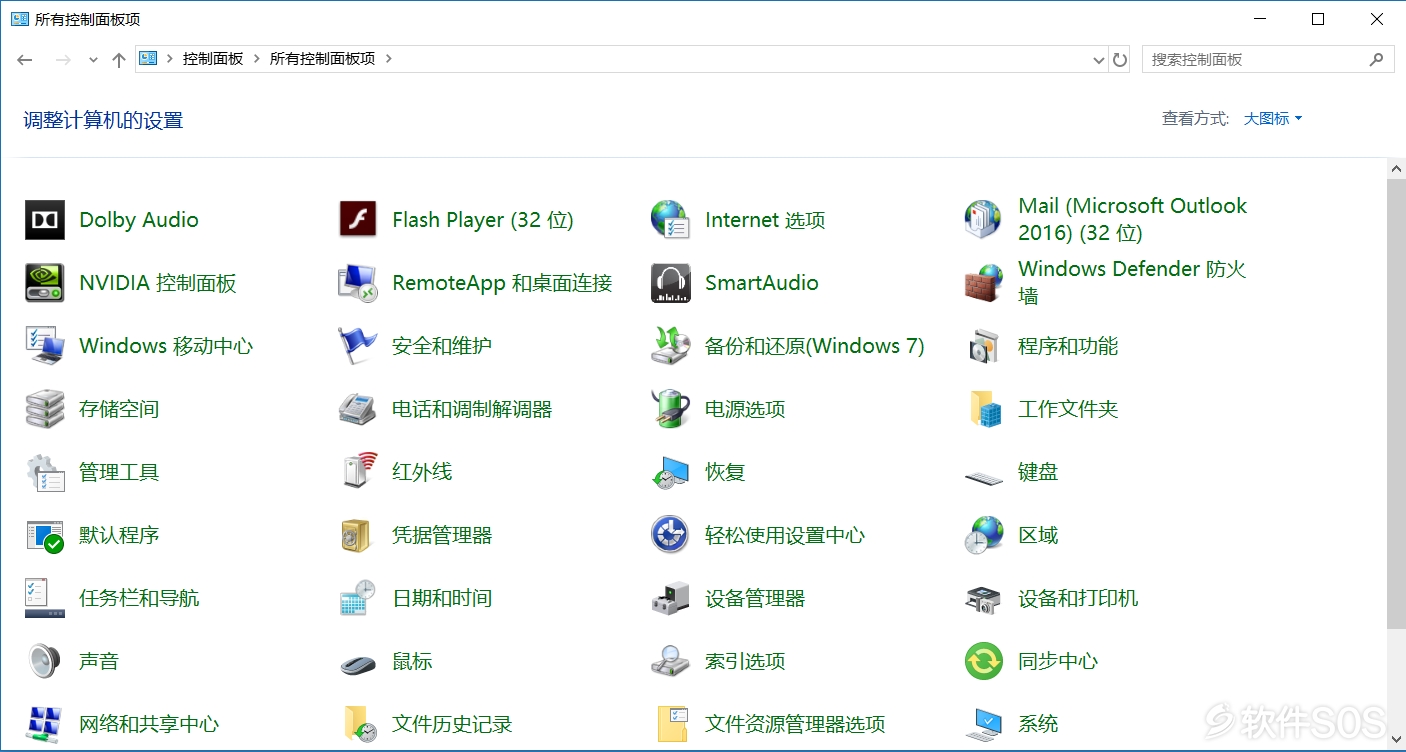Image resolution: width=1406 pixels, height=752 pixels.
Task: Open the 电源选项 battery icon
Action: [x=670, y=409]
